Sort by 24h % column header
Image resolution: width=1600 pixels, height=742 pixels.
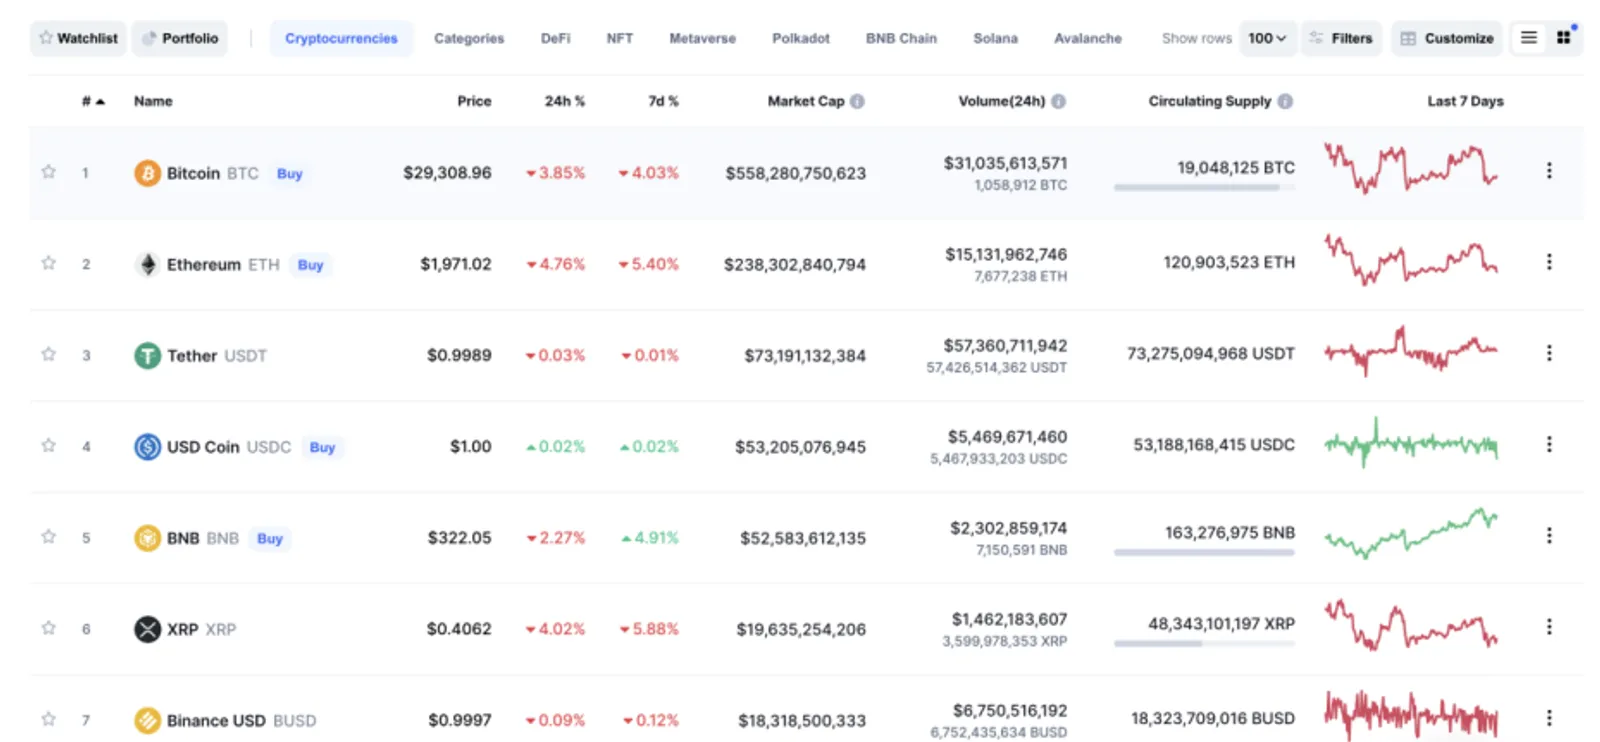[x=565, y=101]
